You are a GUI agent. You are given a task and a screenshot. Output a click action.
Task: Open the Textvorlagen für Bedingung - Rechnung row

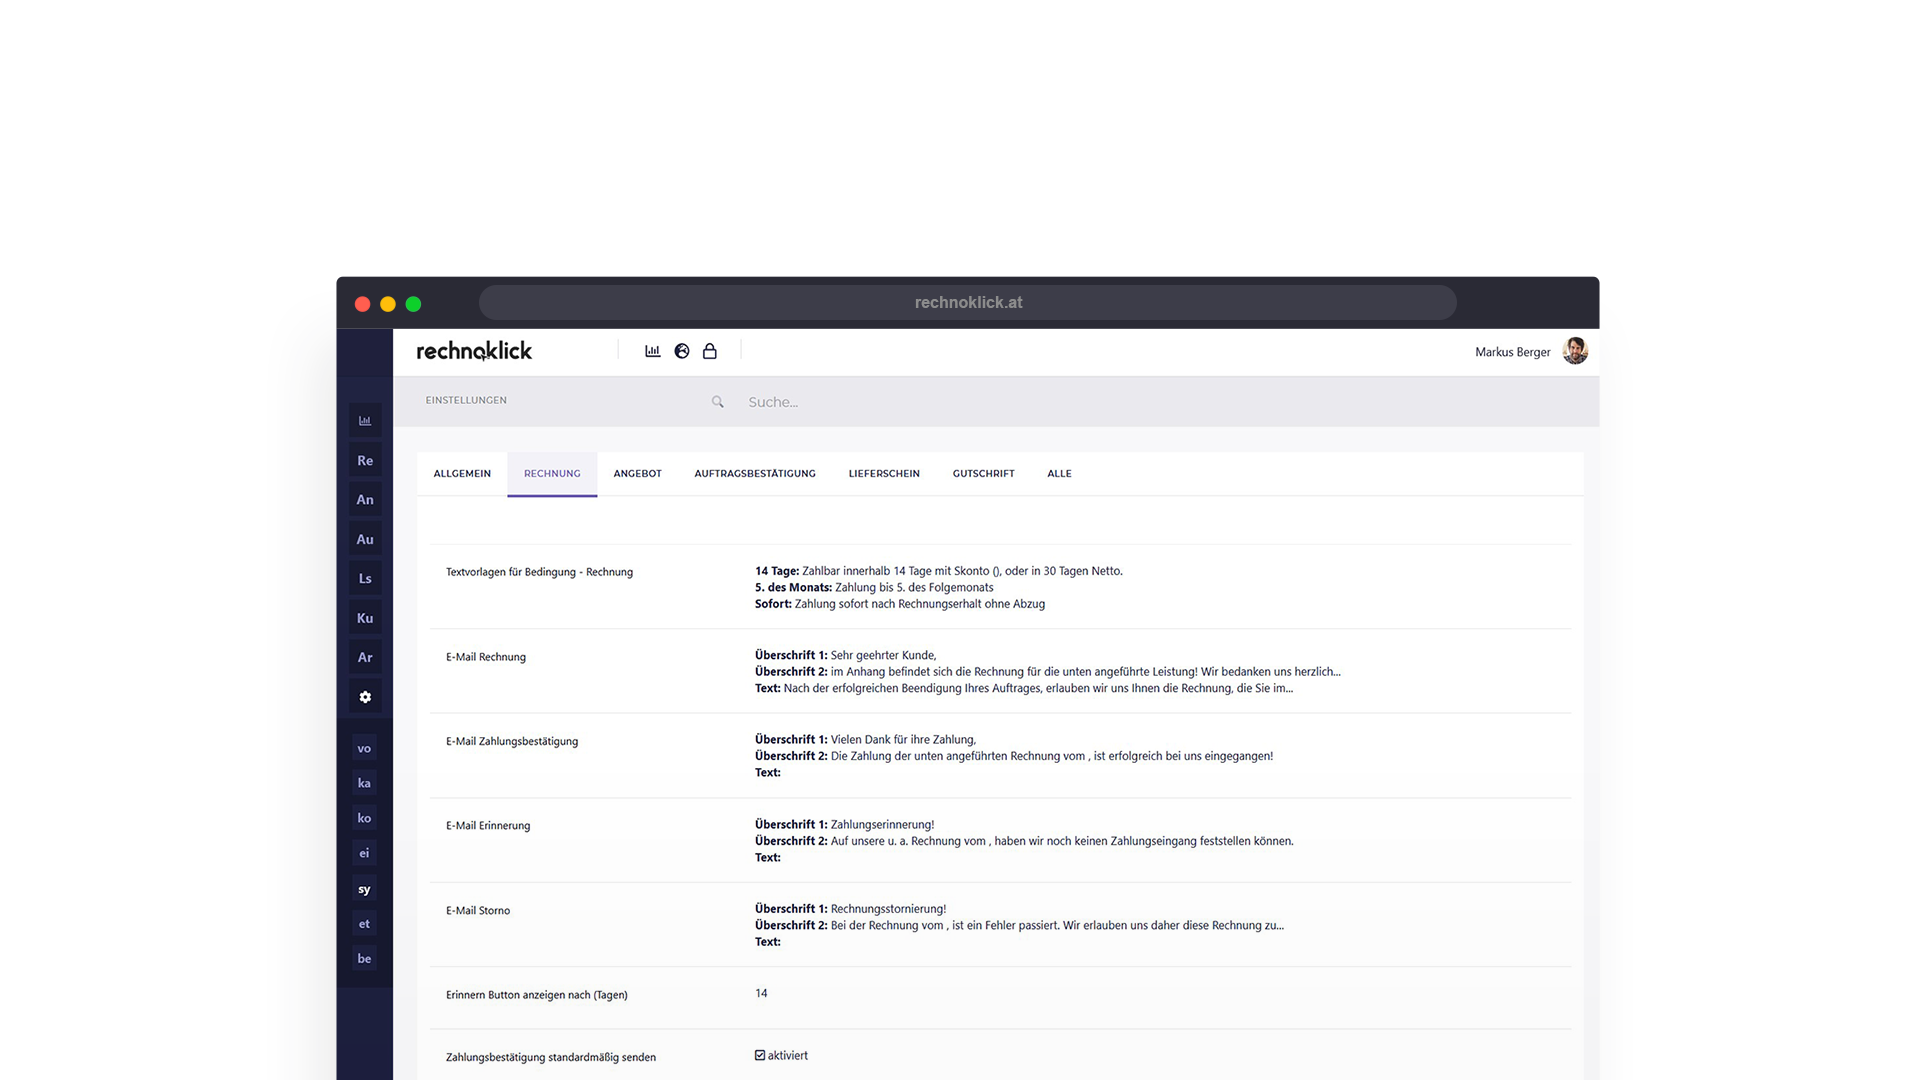tap(1000, 587)
